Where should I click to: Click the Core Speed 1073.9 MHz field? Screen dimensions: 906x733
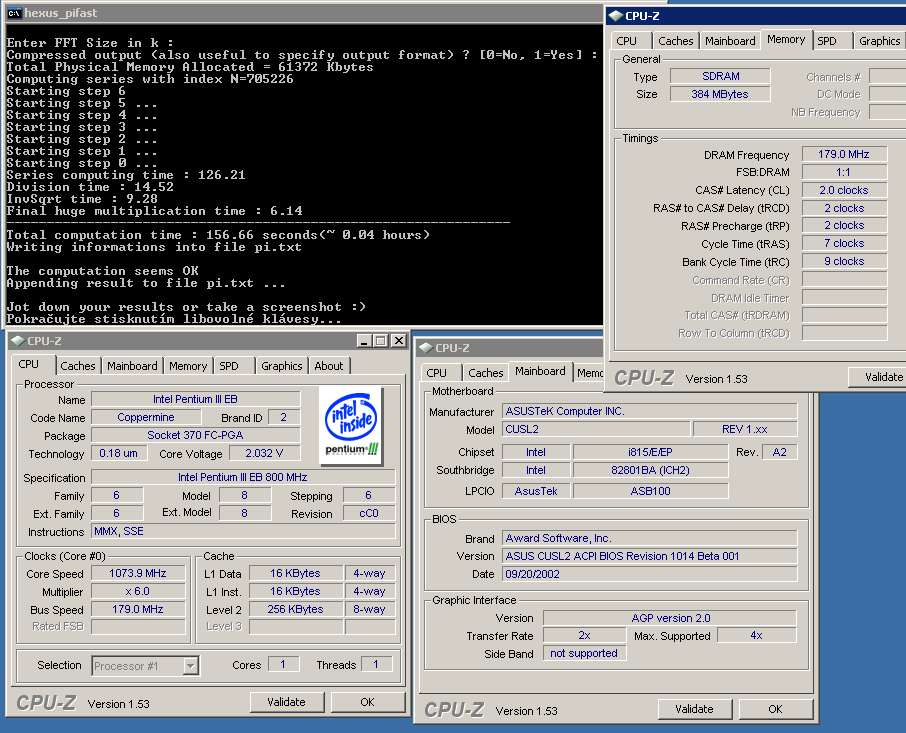click(x=138, y=574)
